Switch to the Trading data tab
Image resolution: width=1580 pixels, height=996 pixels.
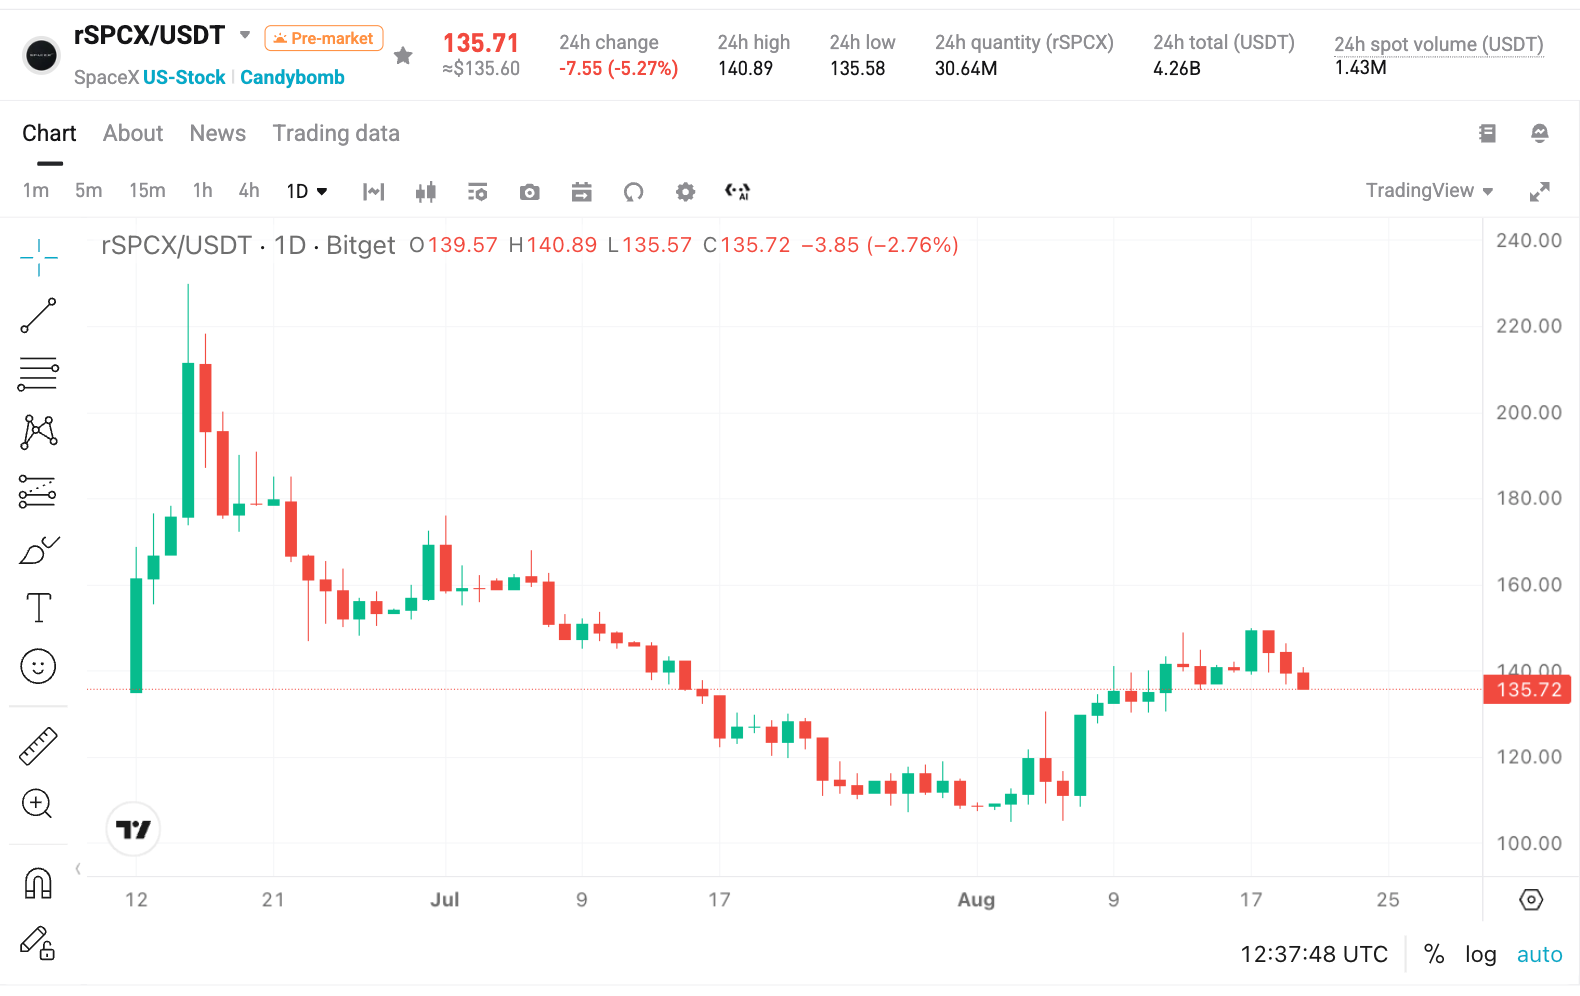[x=336, y=133]
